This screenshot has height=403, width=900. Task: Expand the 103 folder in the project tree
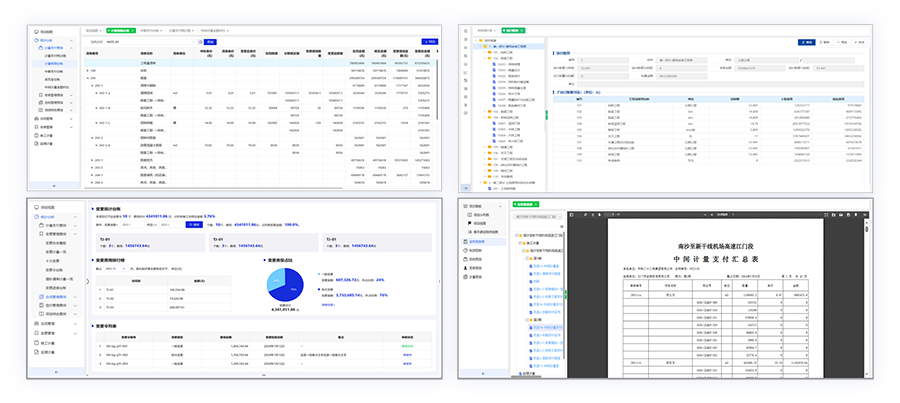click(x=484, y=111)
